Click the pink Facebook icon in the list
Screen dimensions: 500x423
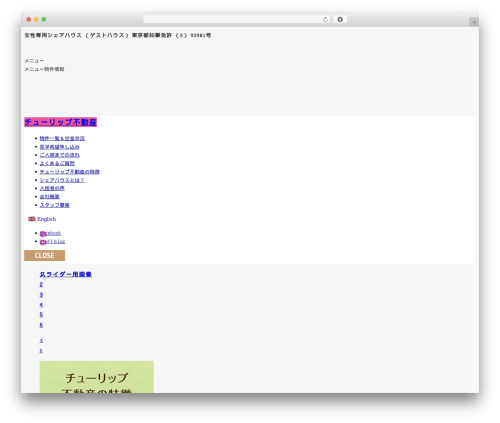pyautogui.click(x=43, y=234)
